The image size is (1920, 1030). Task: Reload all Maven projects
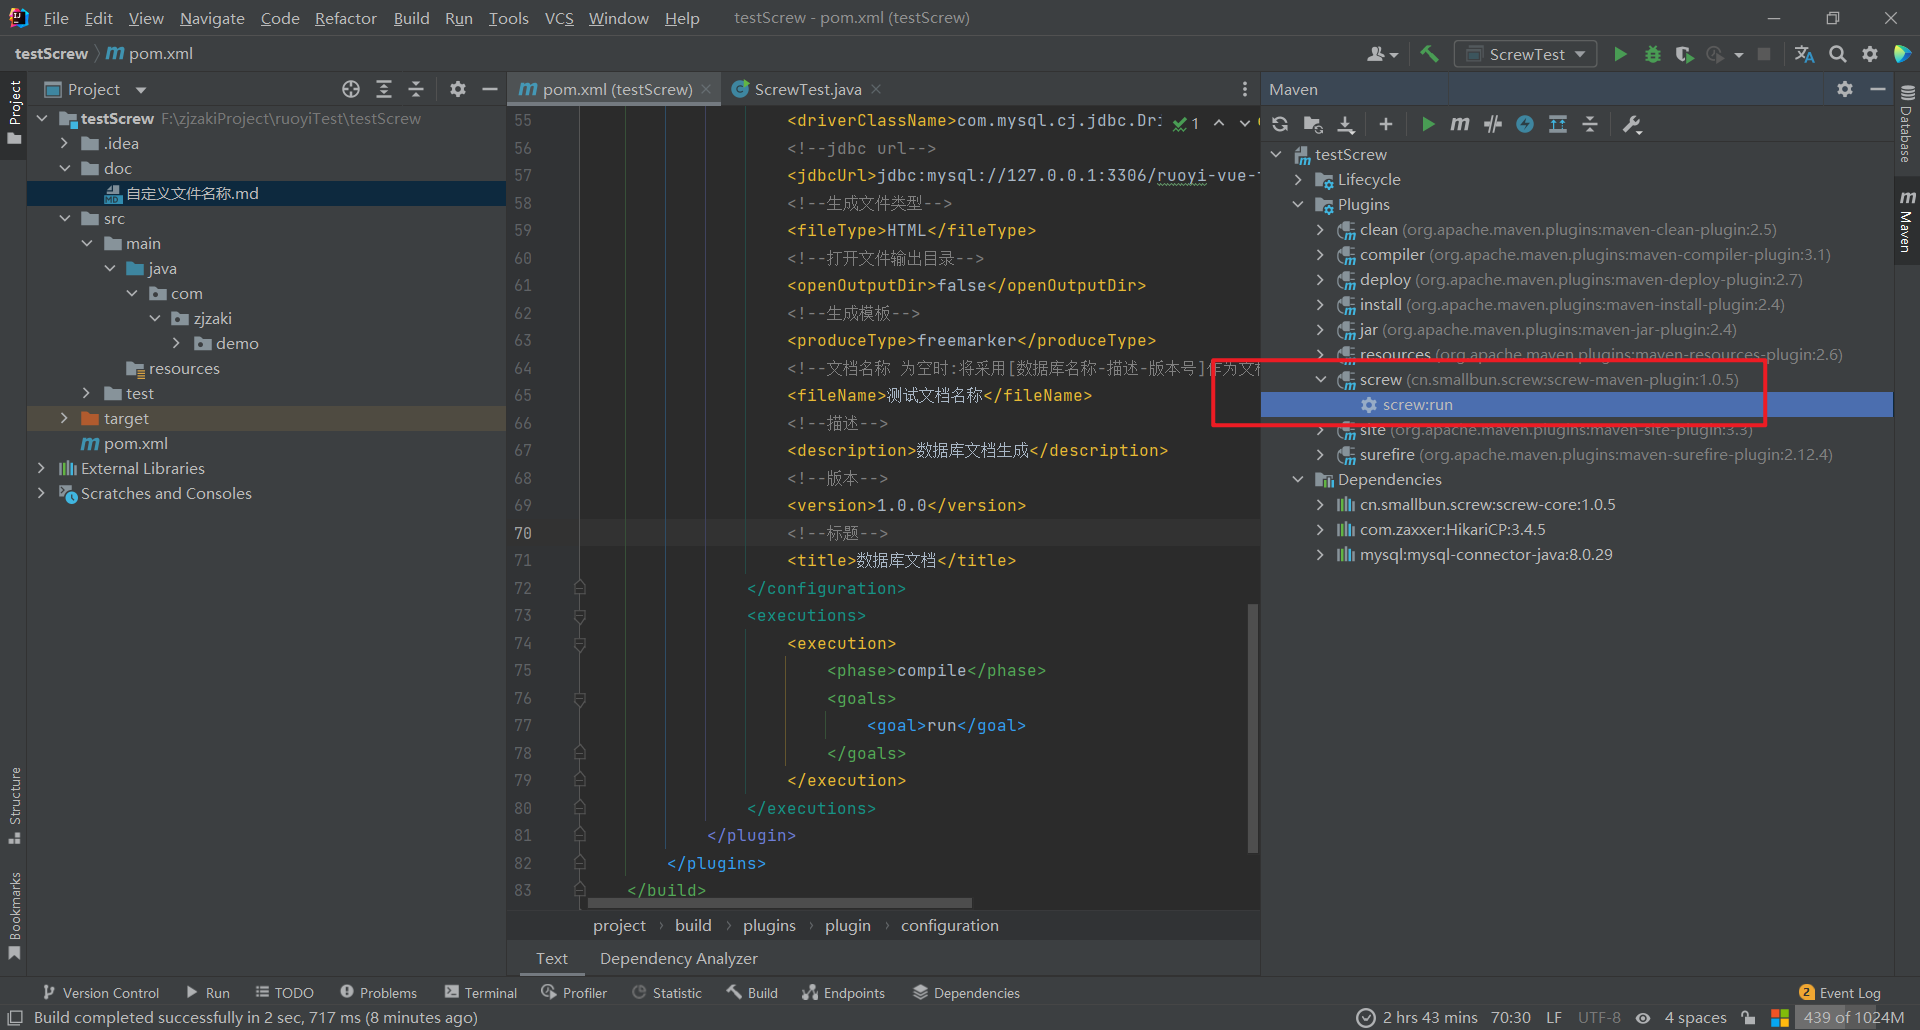coord(1280,124)
